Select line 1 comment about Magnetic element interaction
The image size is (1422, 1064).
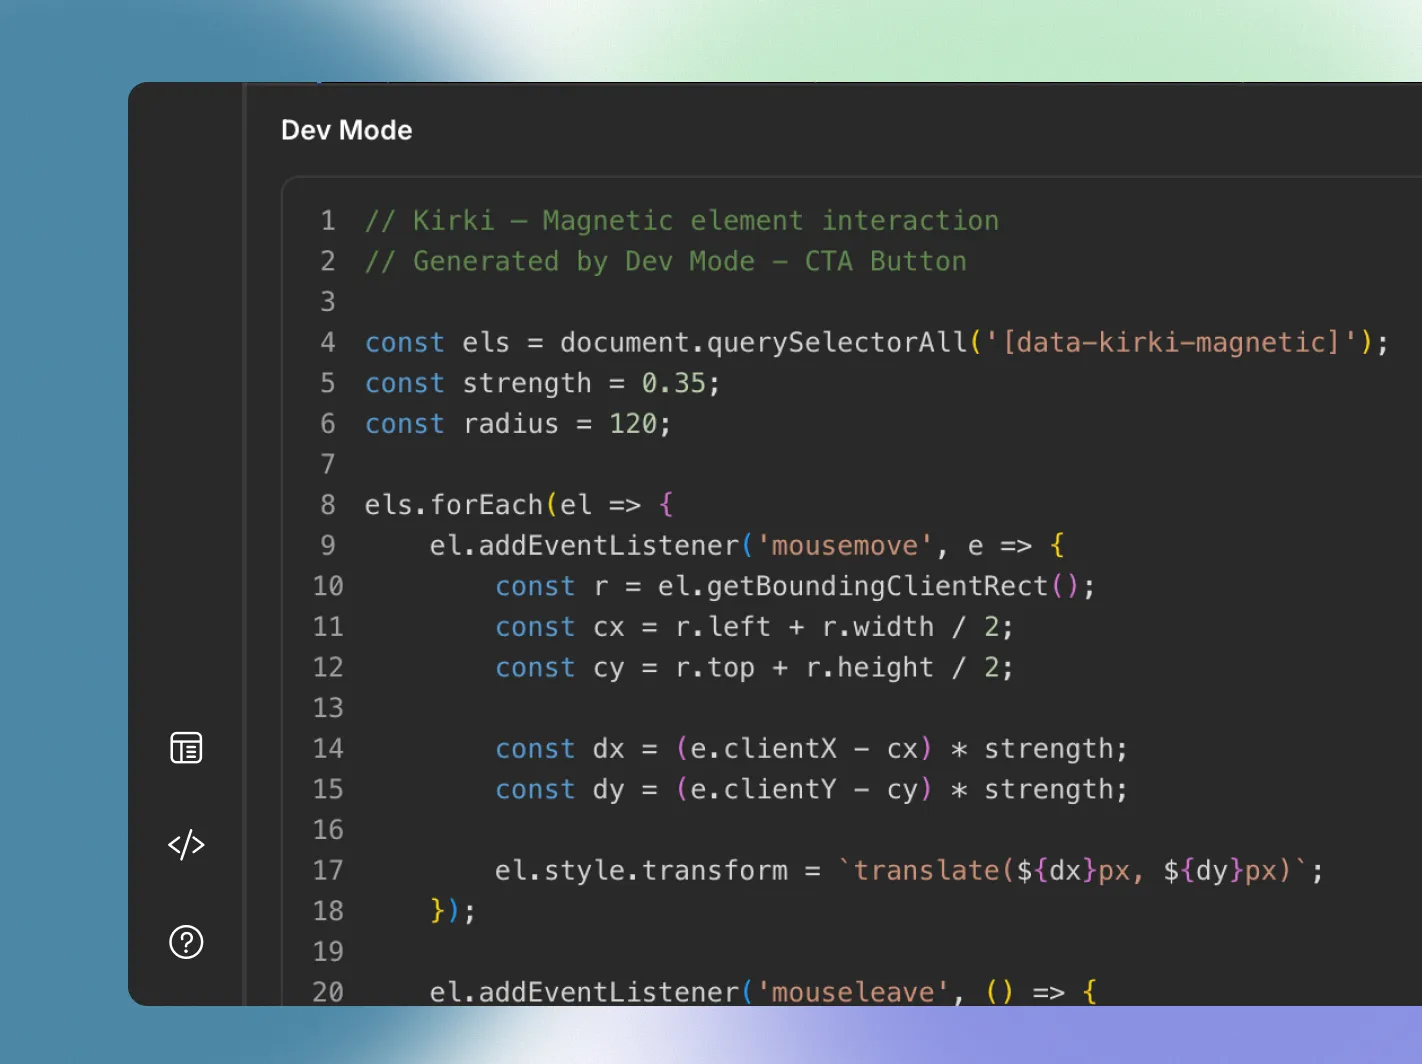point(682,221)
